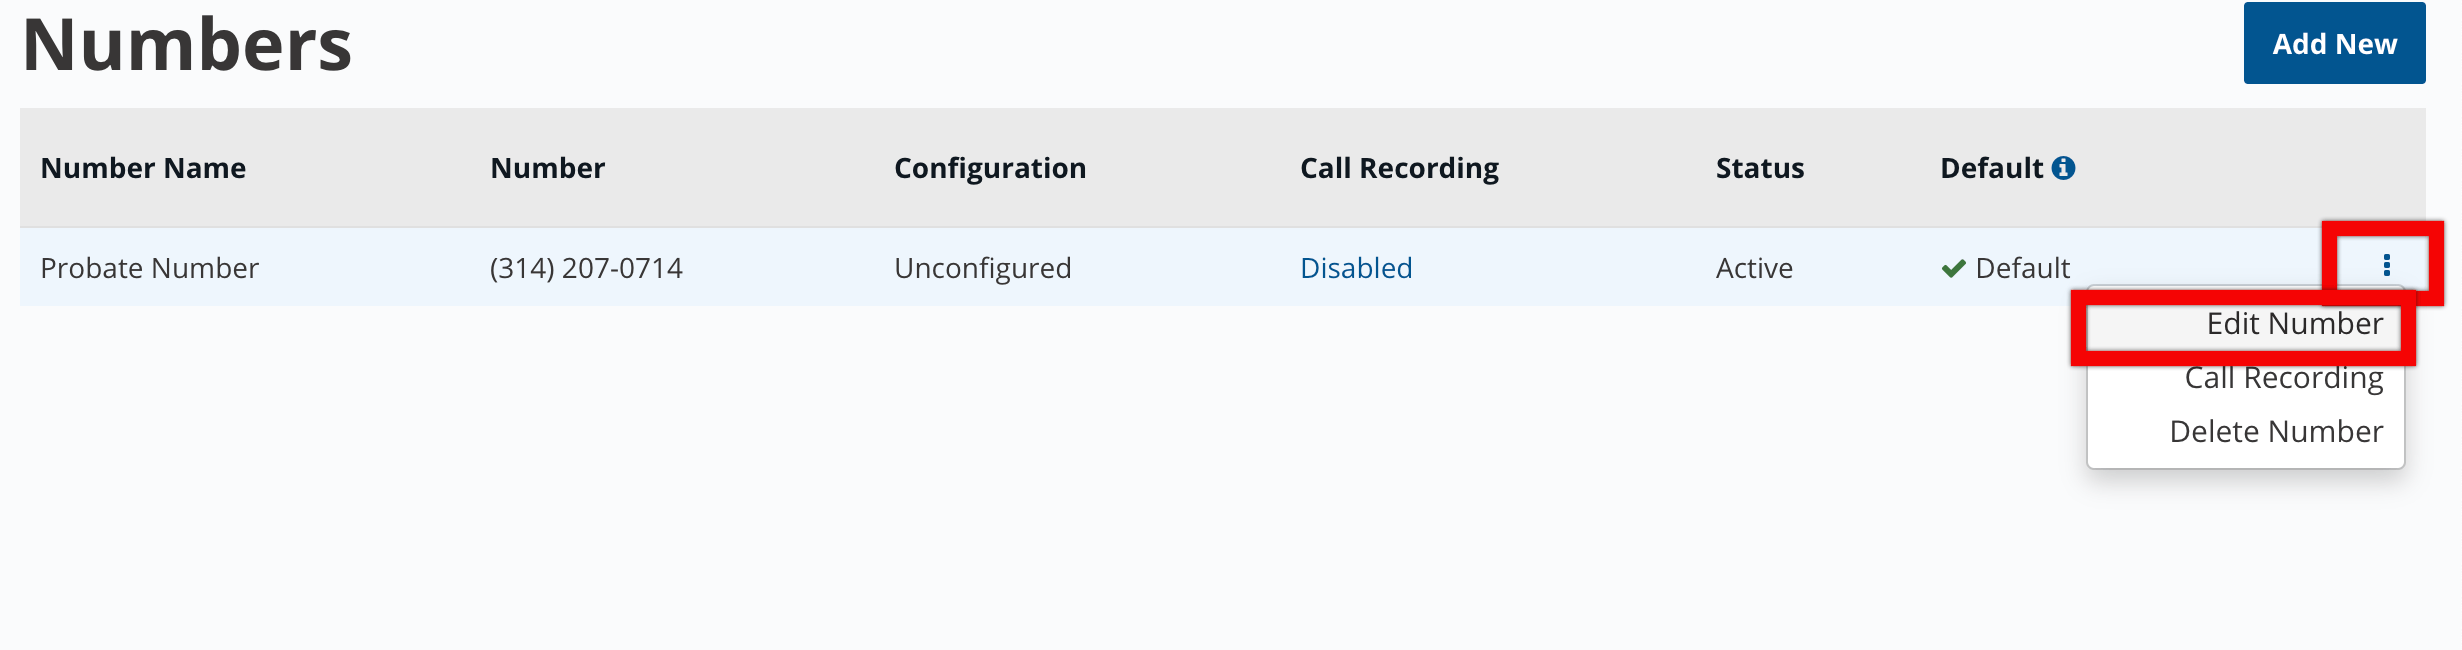This screenshot has width=2462, height=650.
Task: Click the Number column header
Action: click(547, 168)
